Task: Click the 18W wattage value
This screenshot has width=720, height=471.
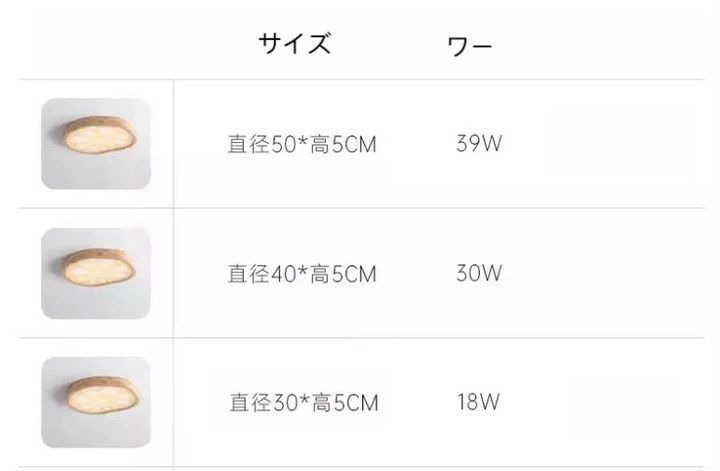Action: point(478,402)
